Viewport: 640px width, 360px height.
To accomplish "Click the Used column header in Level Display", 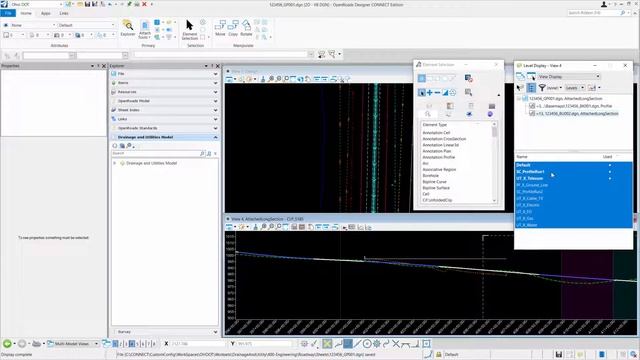I will click(x=607, y=157).
